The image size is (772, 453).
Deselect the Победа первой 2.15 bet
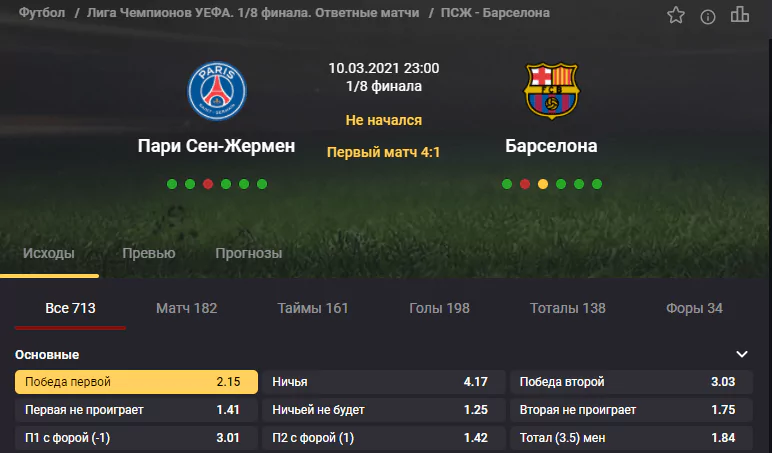coord(136,382)
